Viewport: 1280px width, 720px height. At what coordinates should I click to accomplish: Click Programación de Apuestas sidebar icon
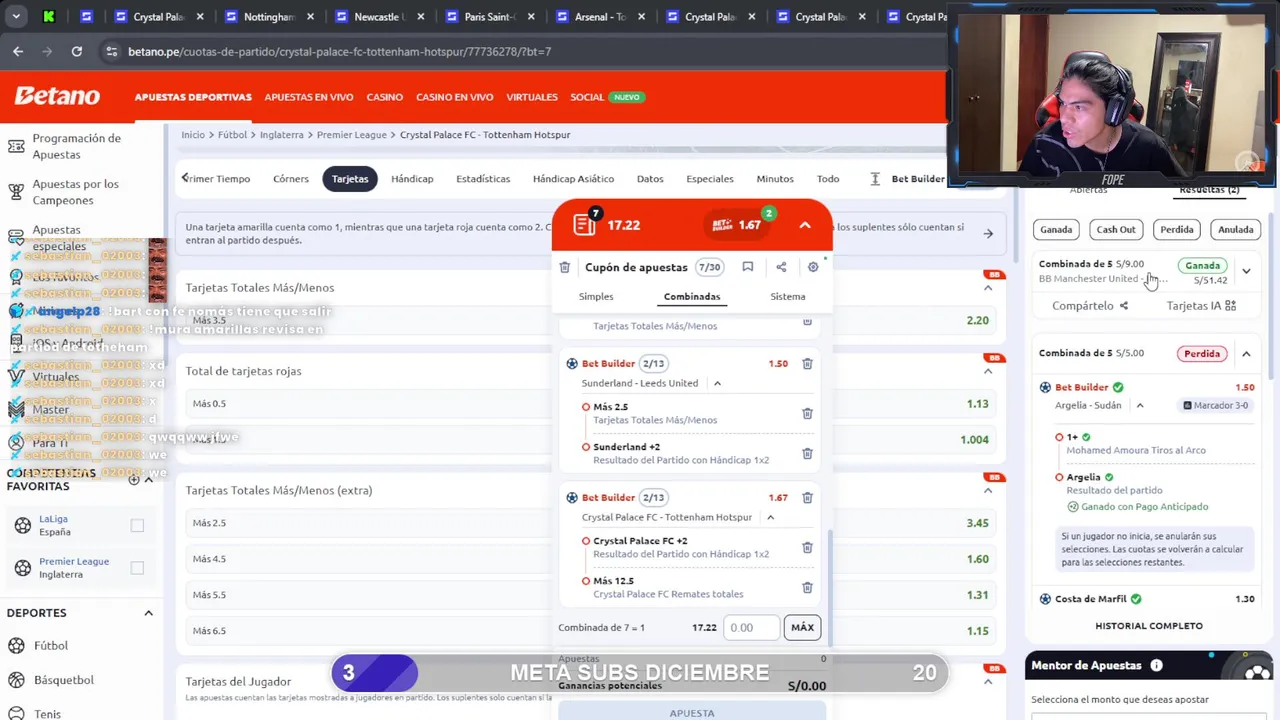(x=16, y=146)
